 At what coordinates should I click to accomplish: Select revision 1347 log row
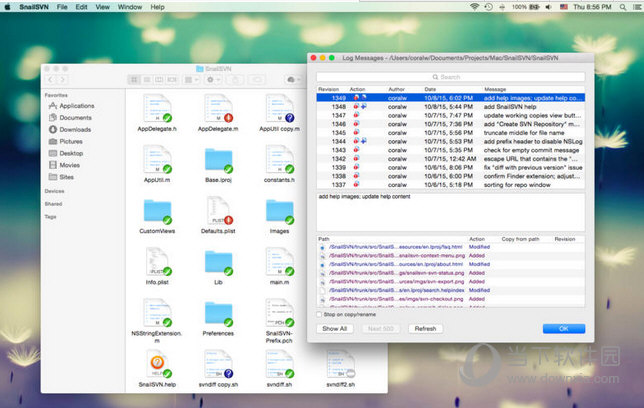[451, 115]
